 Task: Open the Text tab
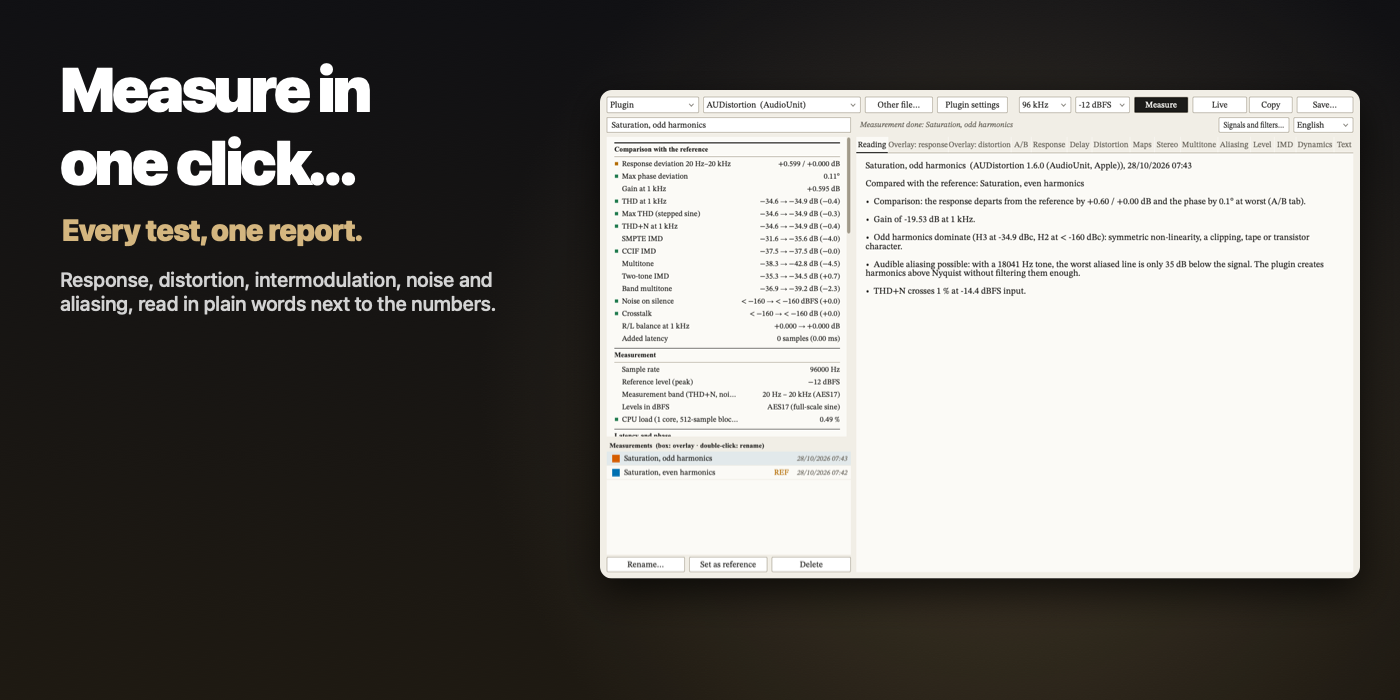click(1344, 145)
